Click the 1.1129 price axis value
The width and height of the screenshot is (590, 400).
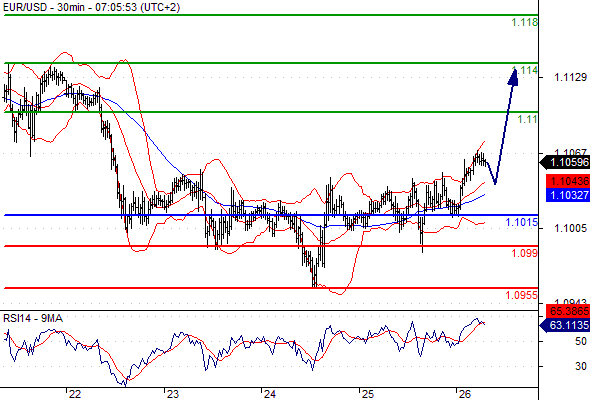570,78
